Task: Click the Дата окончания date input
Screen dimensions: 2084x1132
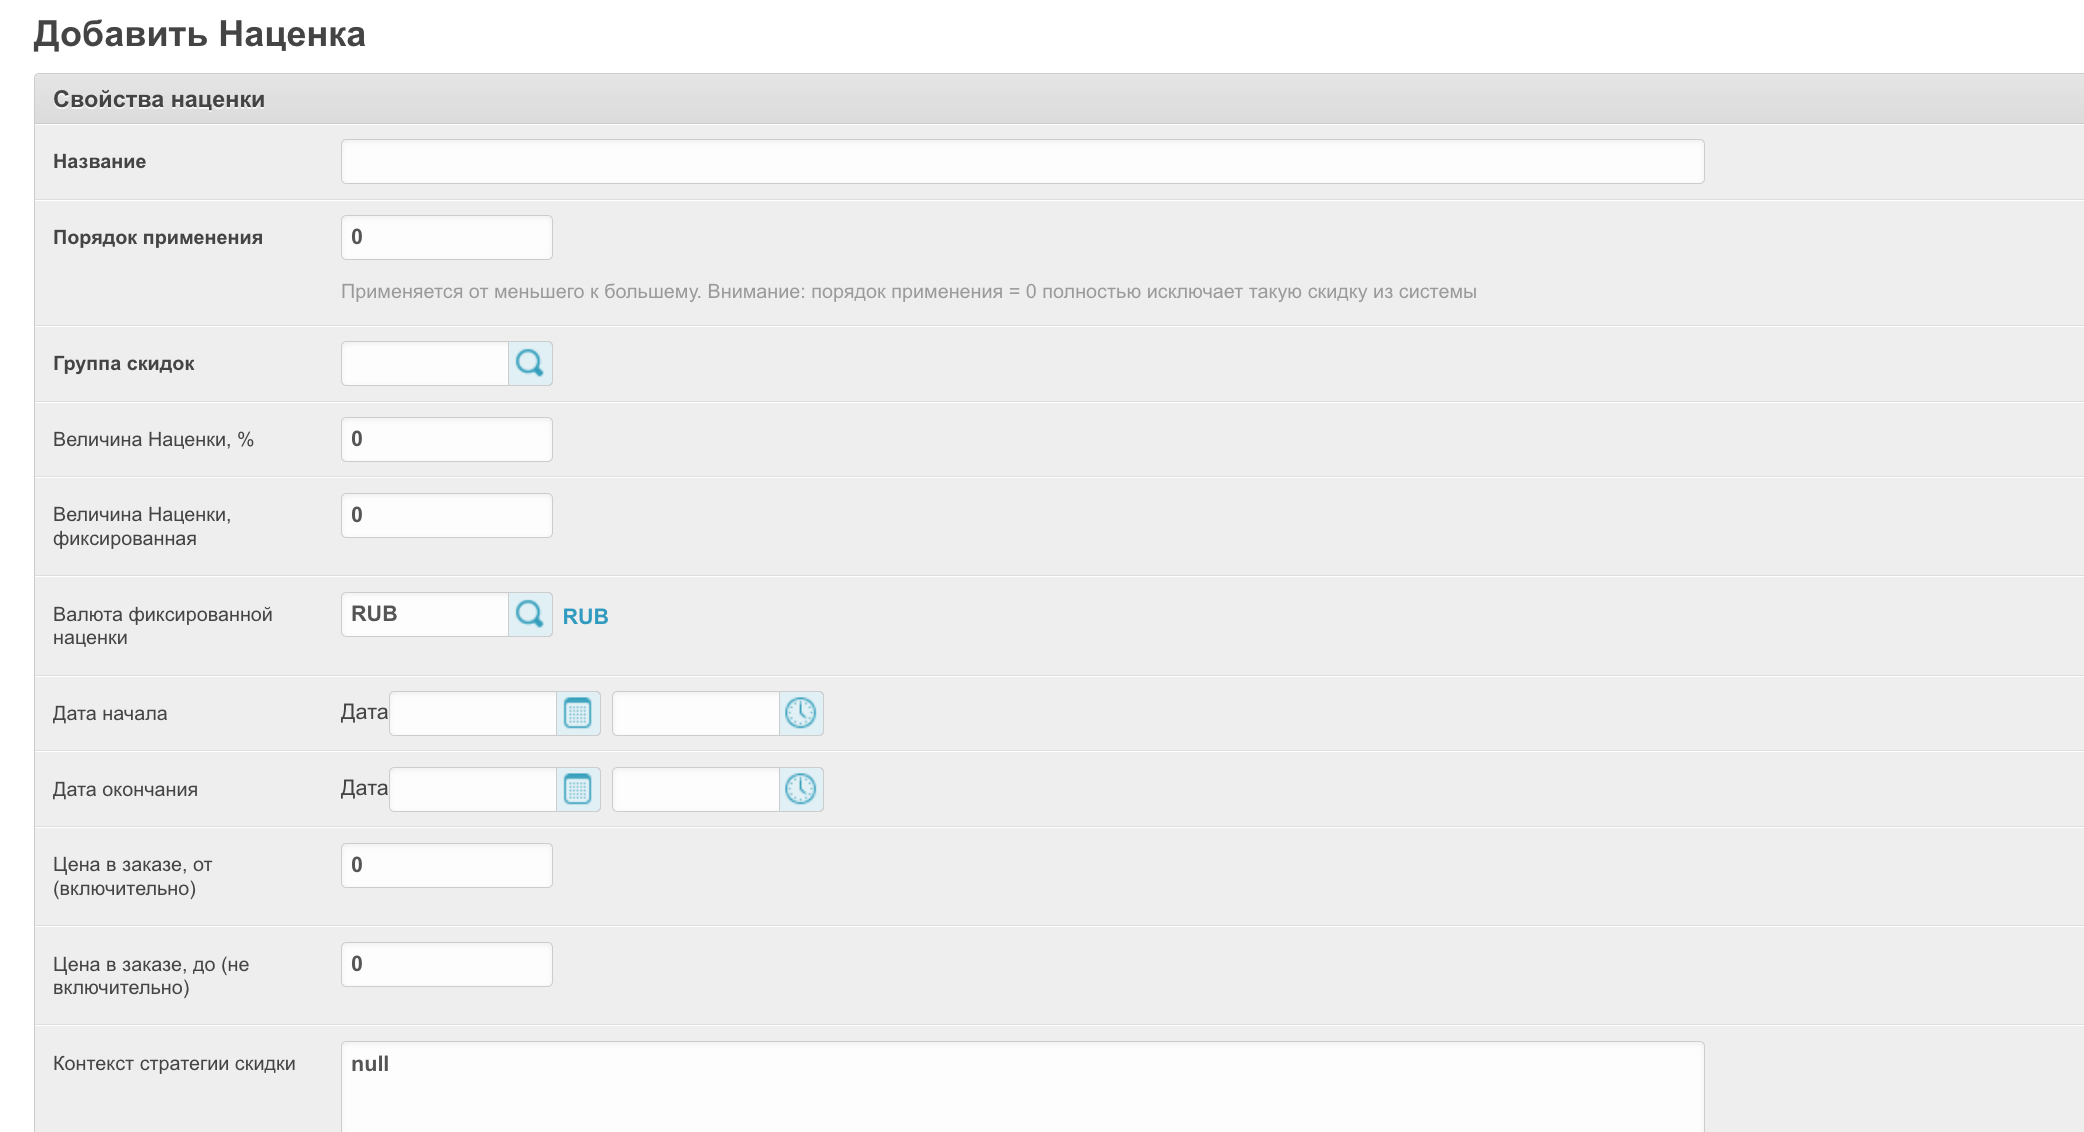Action: tap(472, 789)
